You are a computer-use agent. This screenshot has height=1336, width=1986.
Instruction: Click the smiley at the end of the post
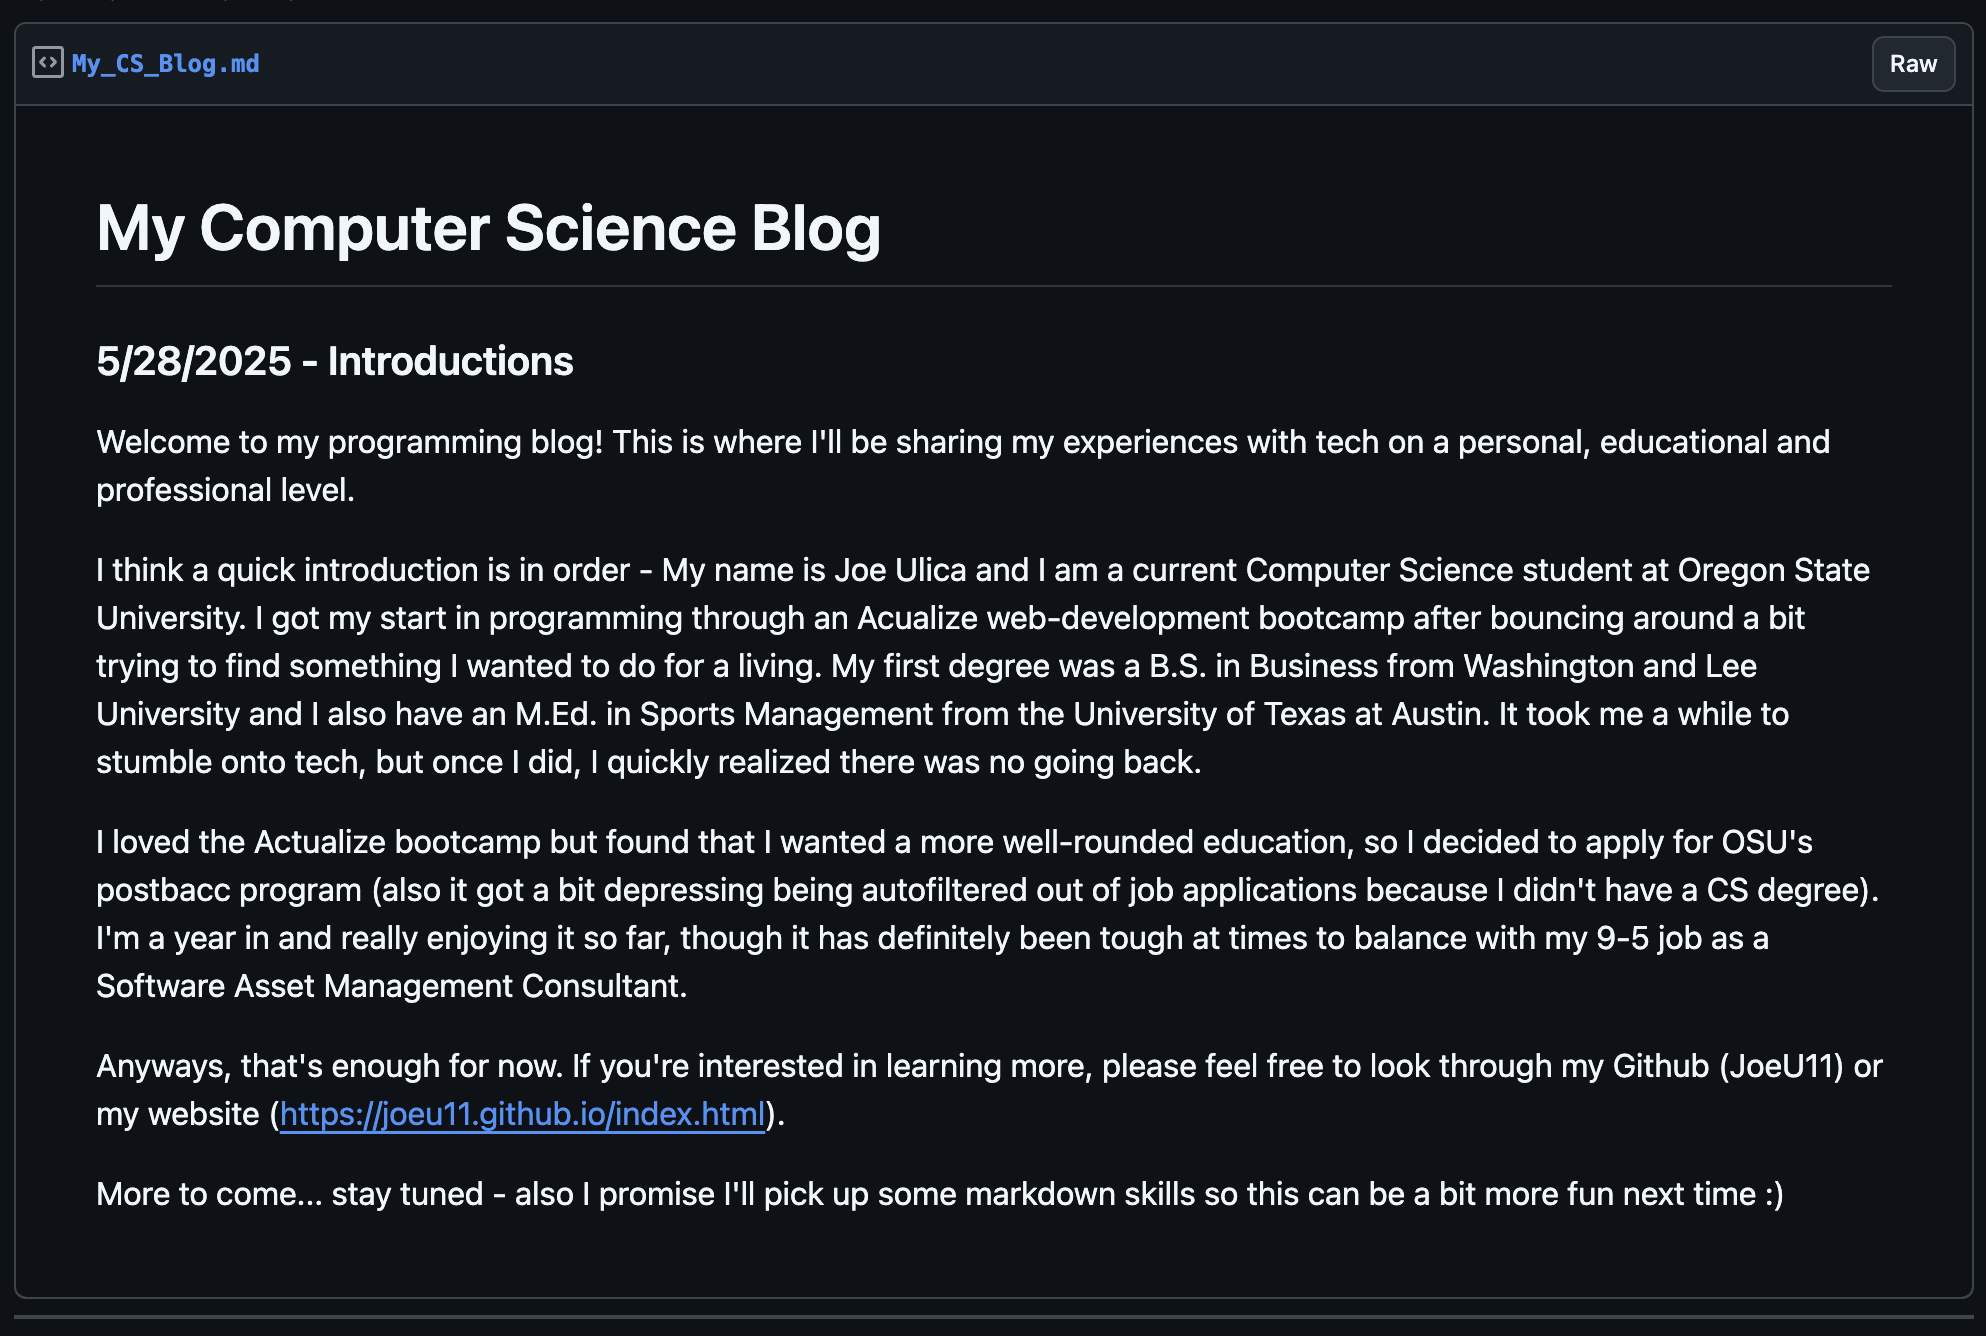point(1774,1194)
